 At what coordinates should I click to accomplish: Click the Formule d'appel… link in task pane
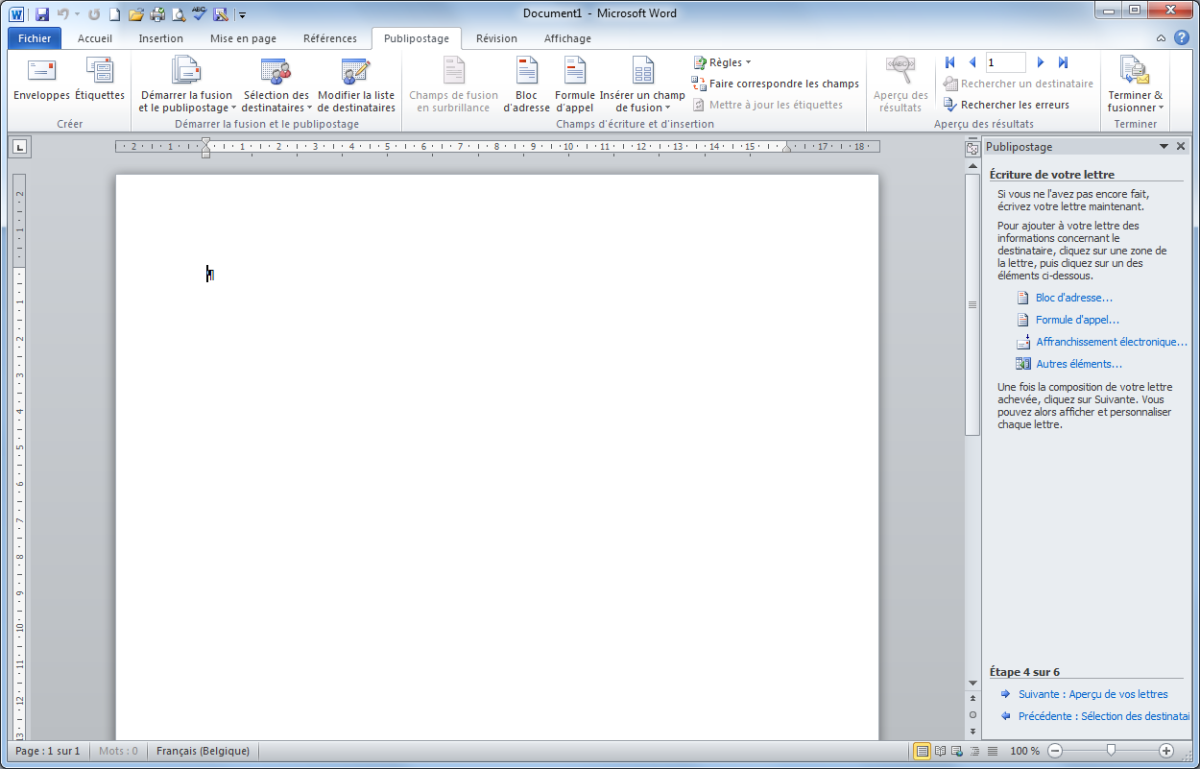(1077, 320)
